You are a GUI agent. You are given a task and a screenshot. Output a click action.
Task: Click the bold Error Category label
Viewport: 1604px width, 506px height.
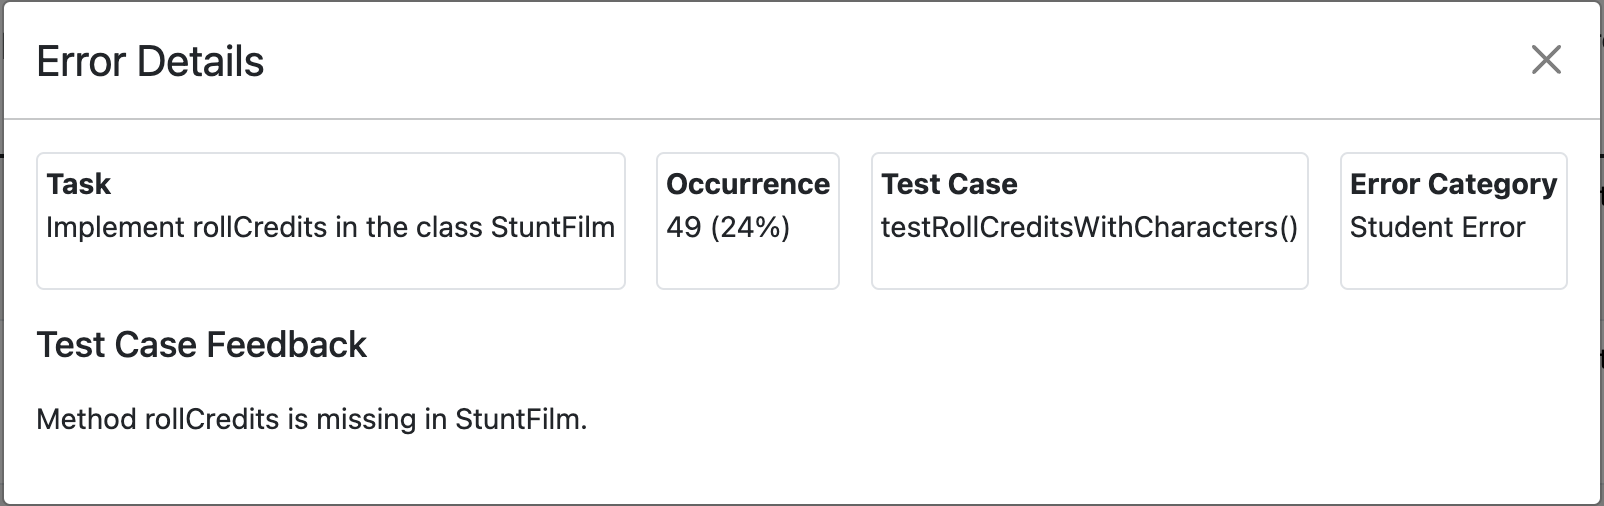[x=1453, y=184]
